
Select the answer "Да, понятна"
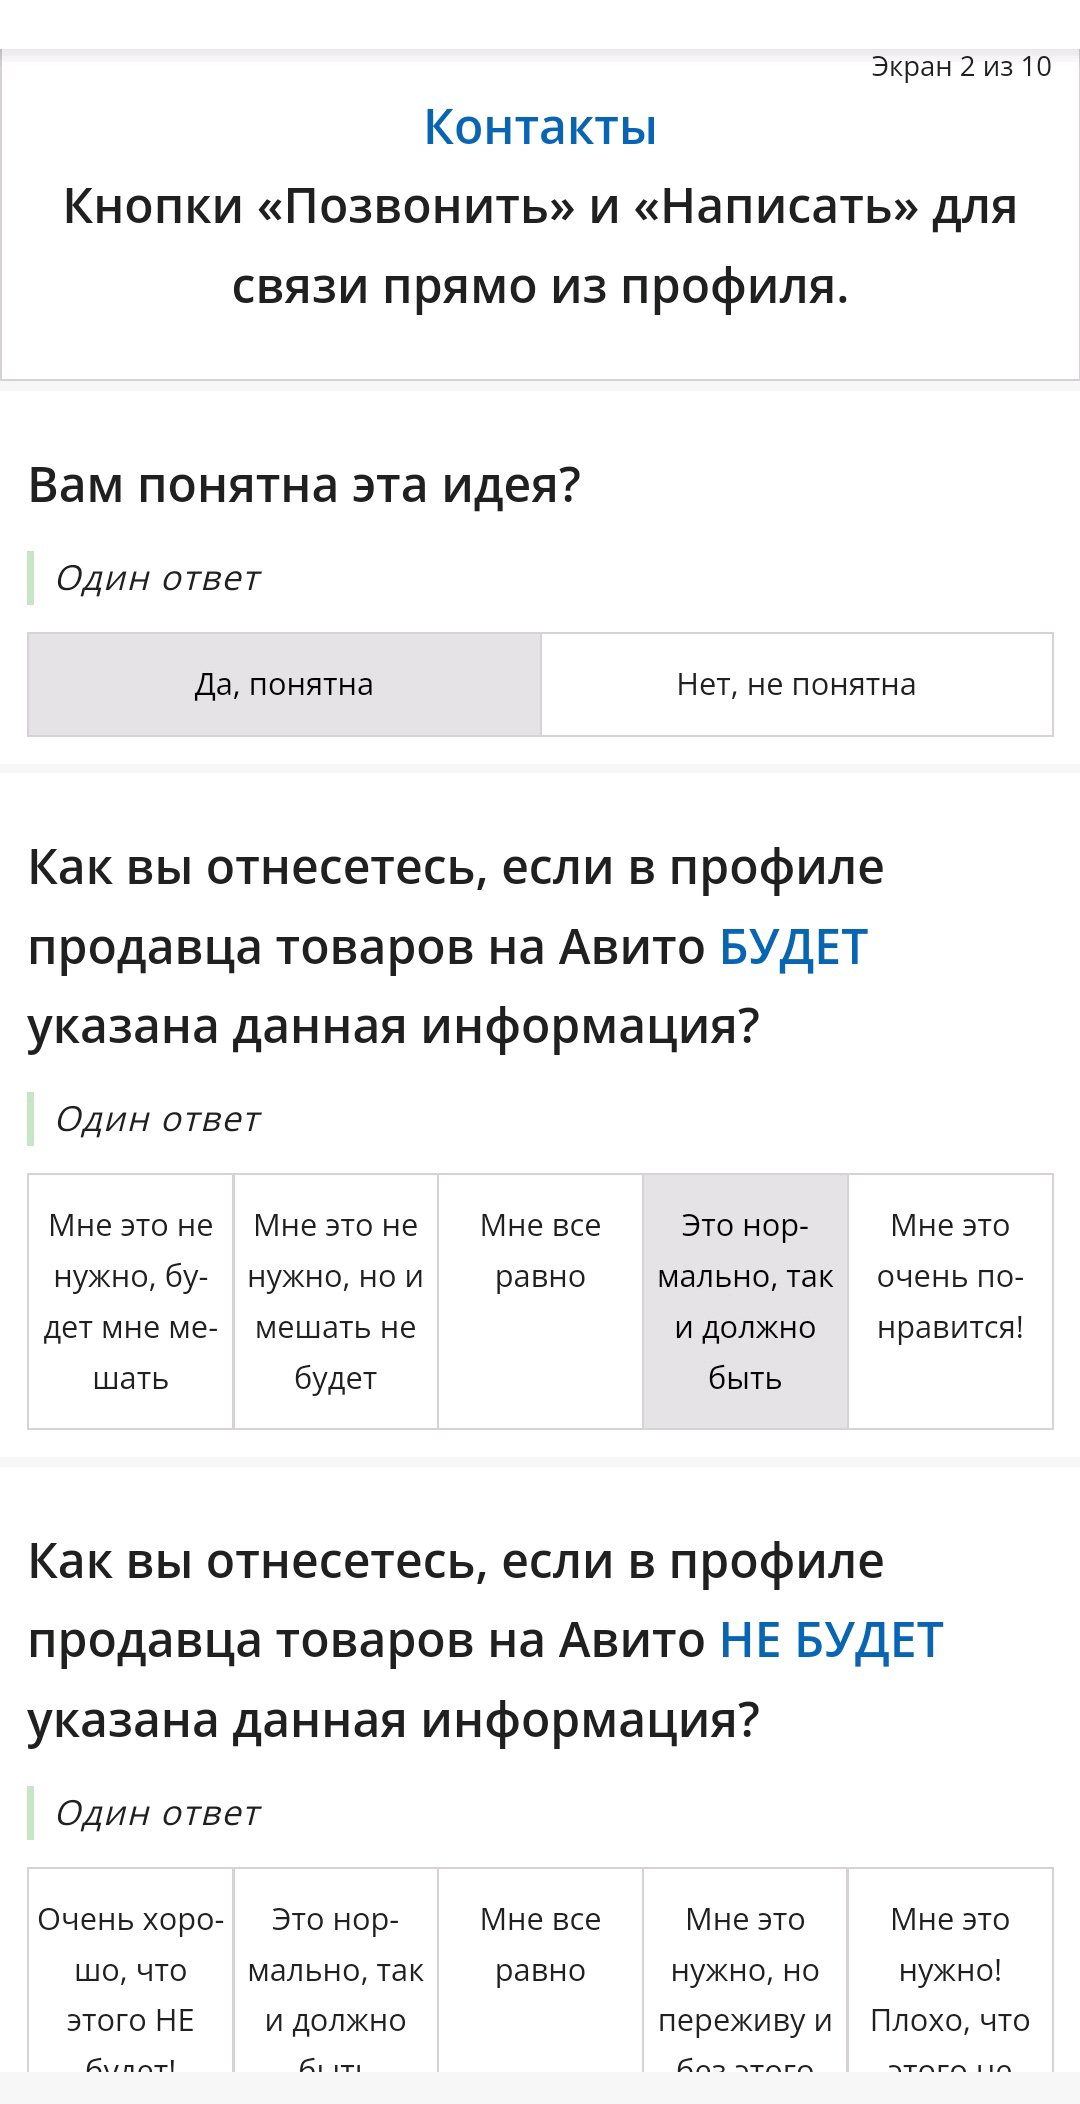pos(284,685)
